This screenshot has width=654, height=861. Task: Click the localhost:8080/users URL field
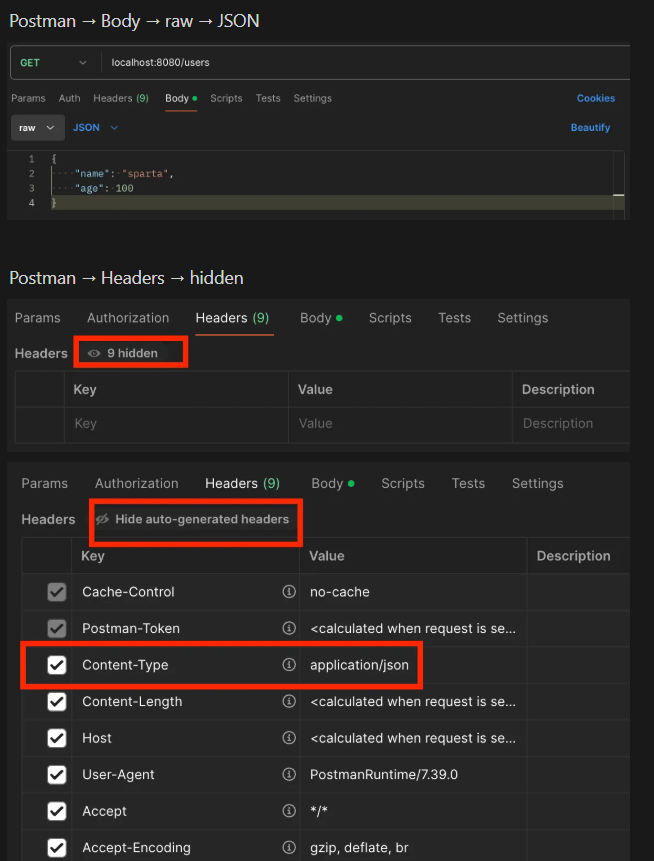tap(365, 63)
